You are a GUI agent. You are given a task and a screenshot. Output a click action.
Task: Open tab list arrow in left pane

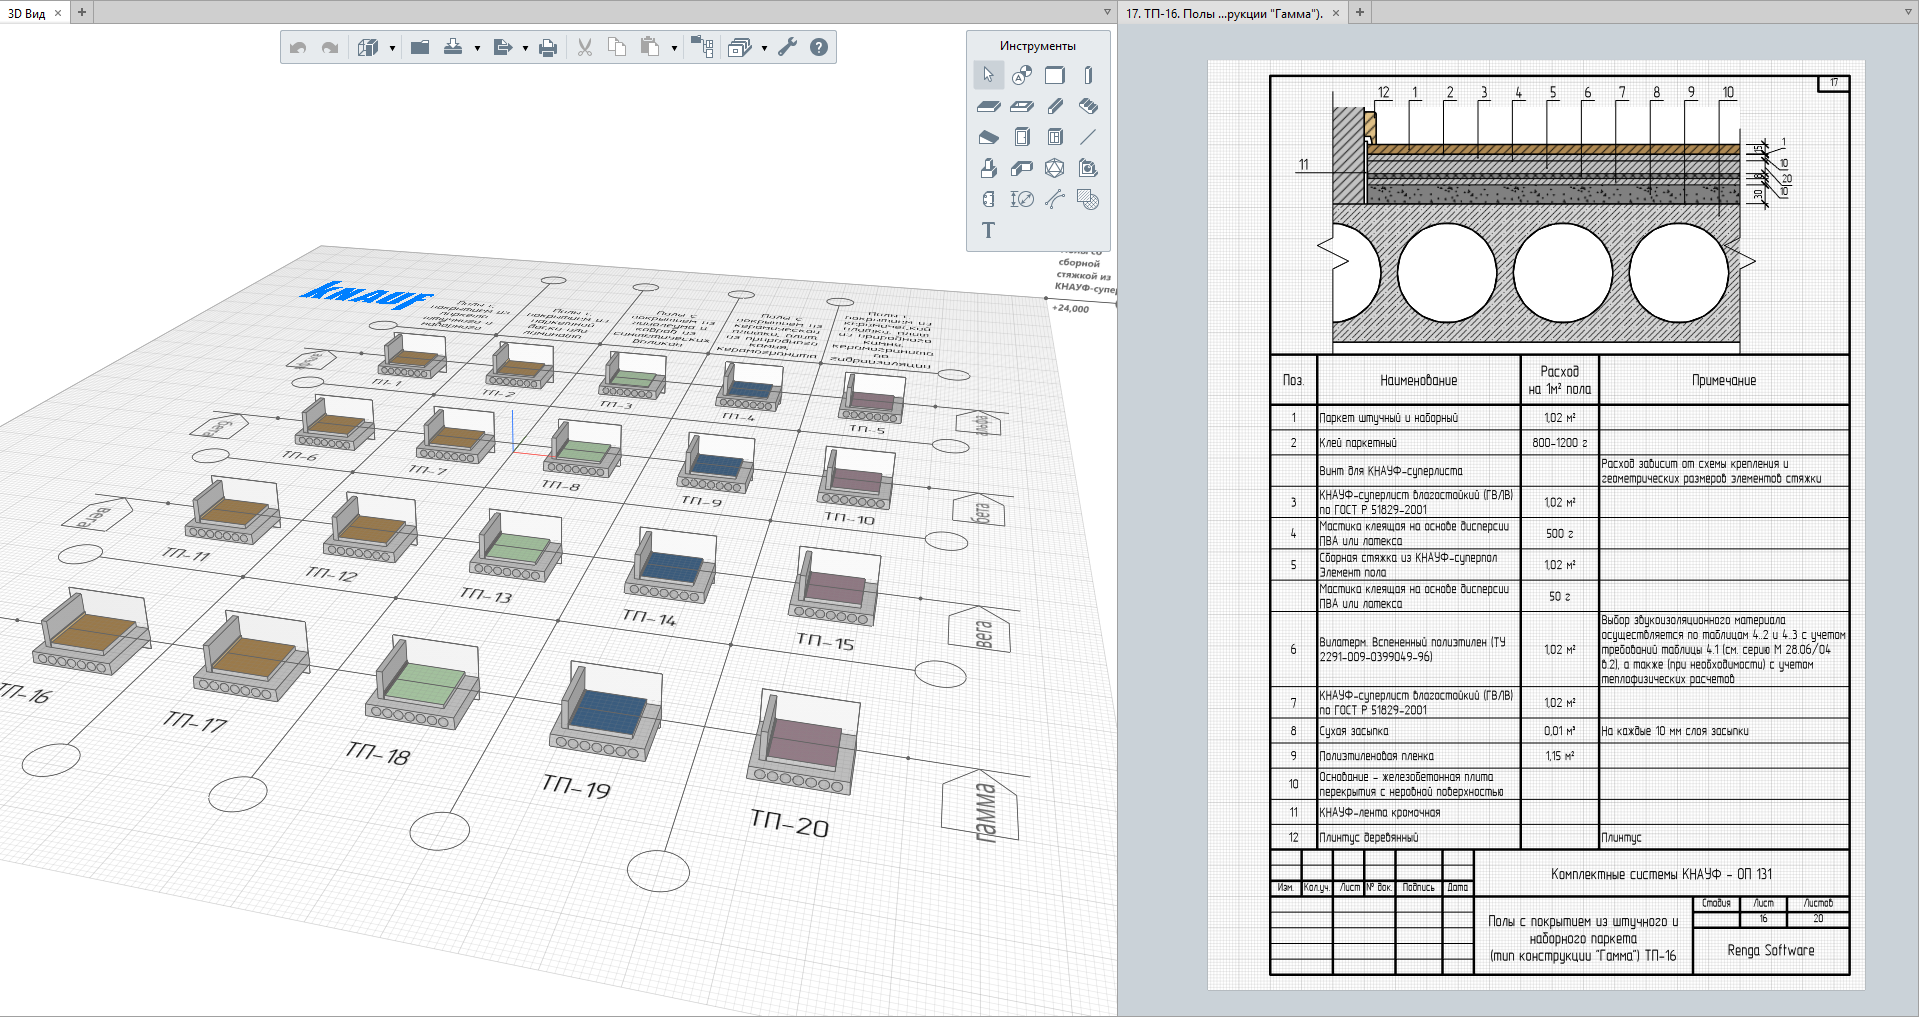[1107, 12]
